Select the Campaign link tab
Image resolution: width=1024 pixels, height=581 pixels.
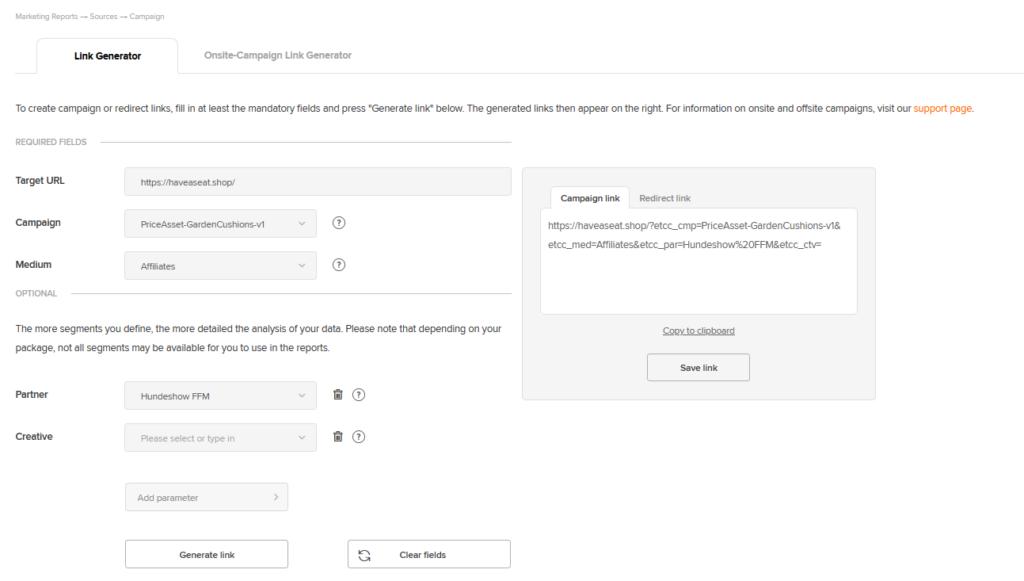click(590, 198)
